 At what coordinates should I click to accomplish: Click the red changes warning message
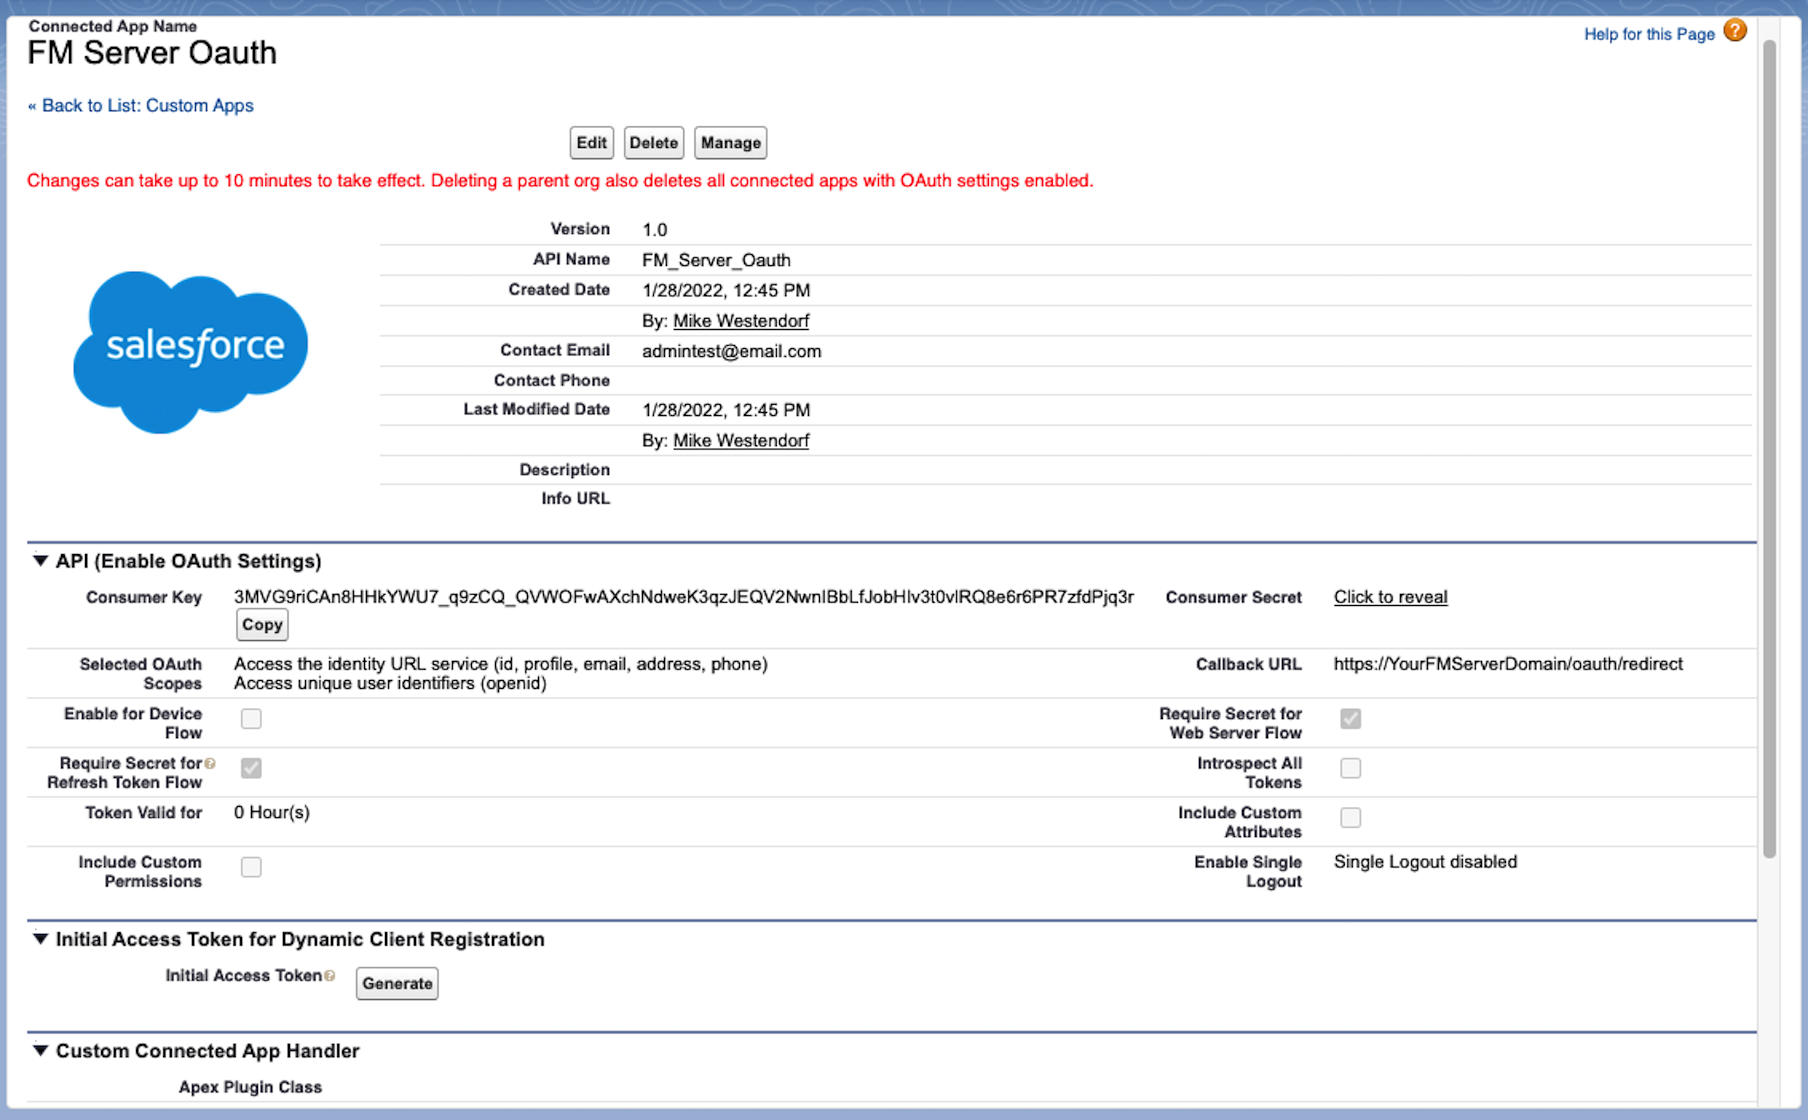click(560, 181)
